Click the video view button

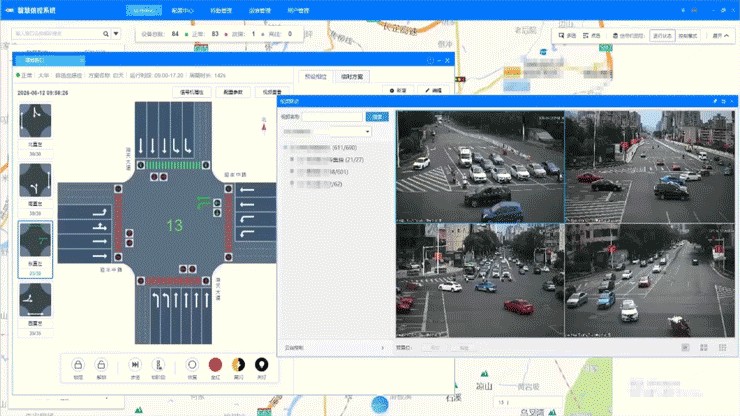272,92
